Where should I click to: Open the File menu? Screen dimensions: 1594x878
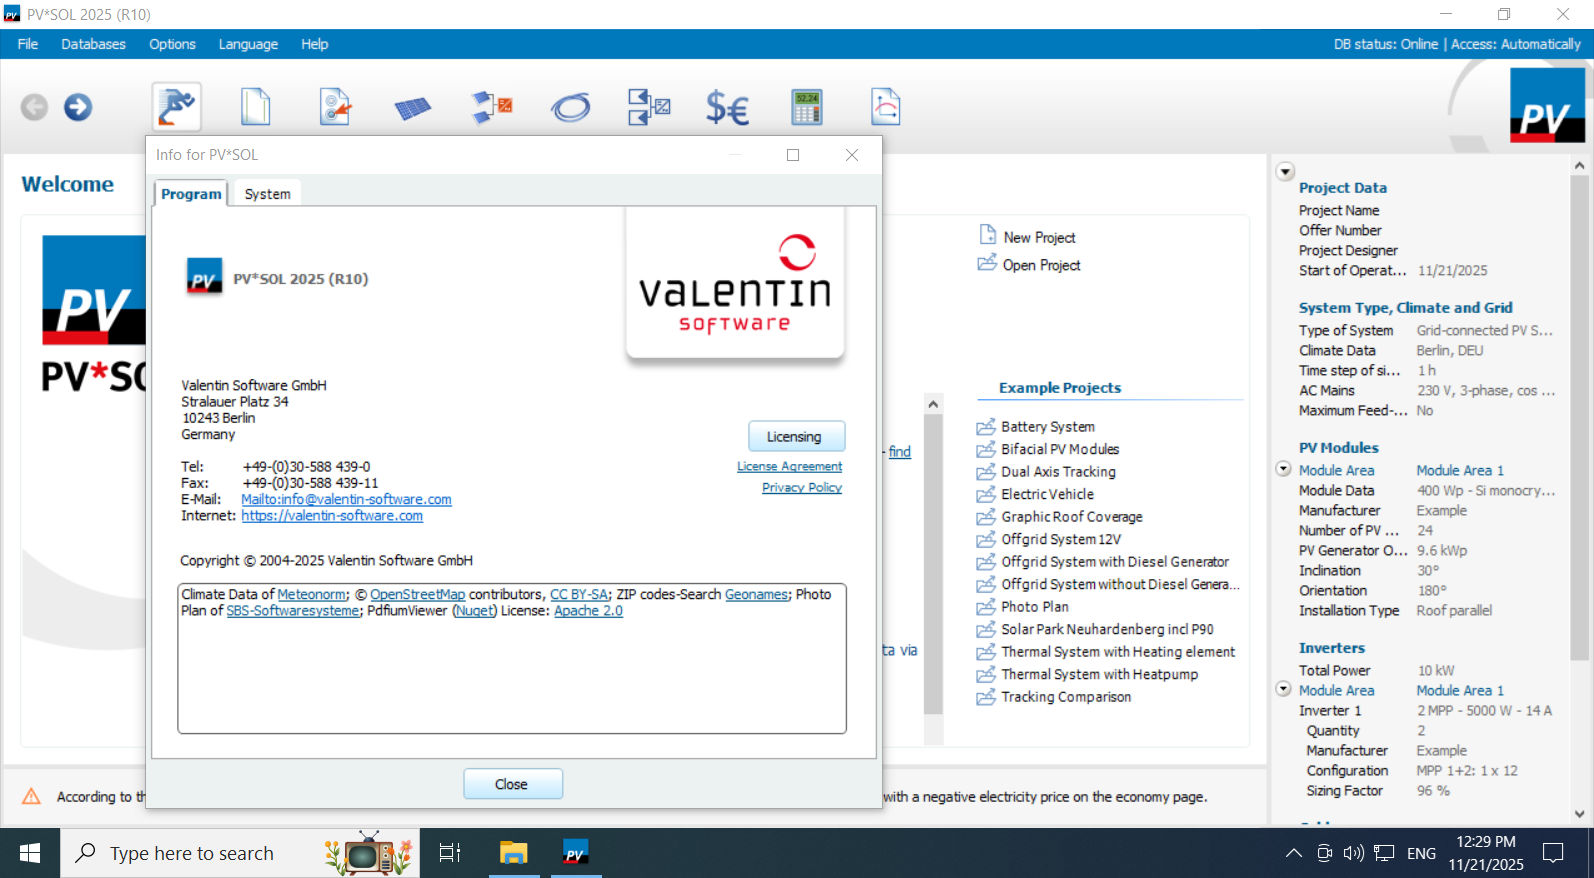coord(28,44)
